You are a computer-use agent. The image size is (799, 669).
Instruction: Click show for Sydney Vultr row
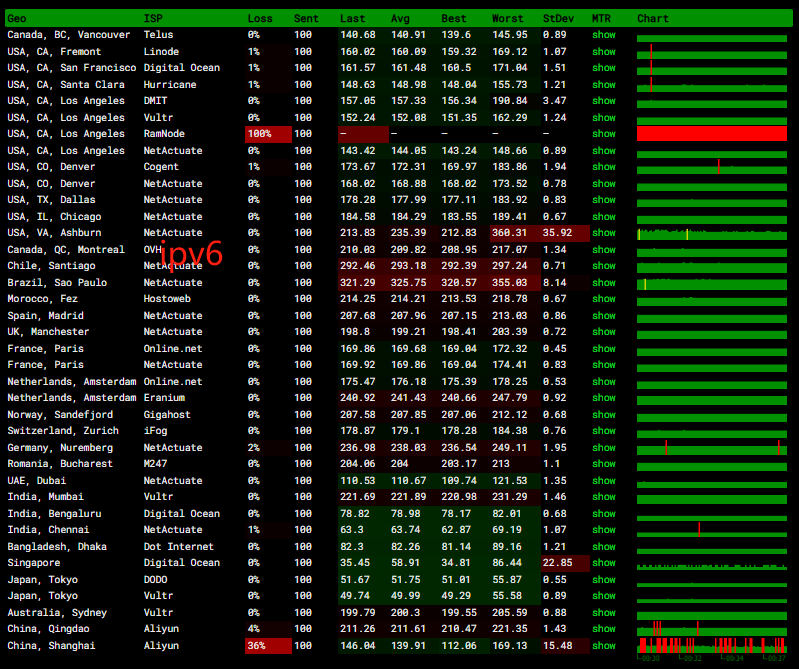pyautogui.click(x=604, y=612)
